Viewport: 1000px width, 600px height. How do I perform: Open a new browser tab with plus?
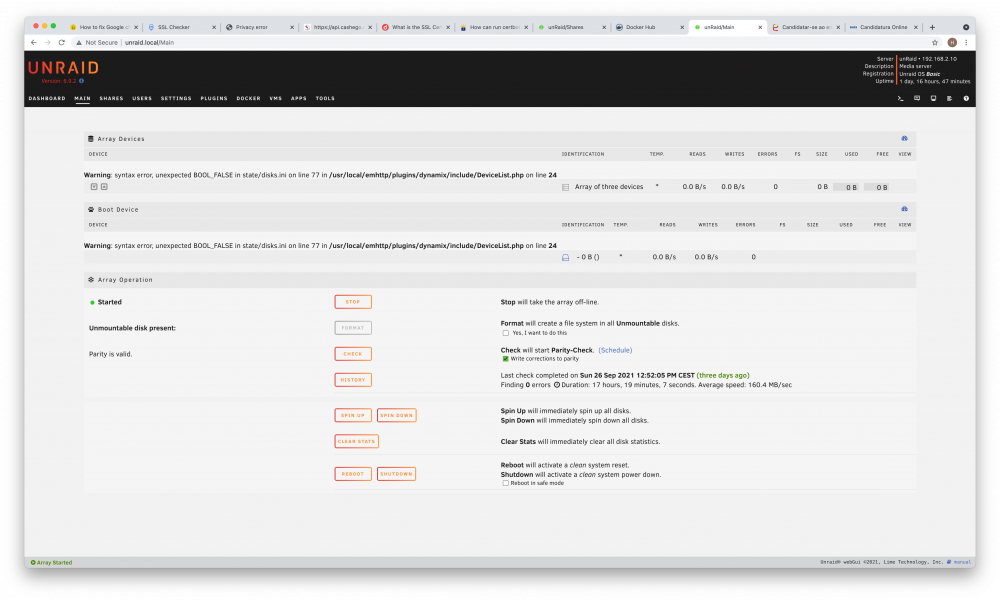pos(932,27)
